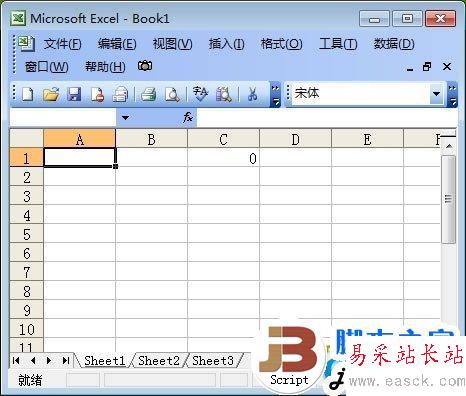
Task: Restore the workbook window inside Excel
Action: 427,67
